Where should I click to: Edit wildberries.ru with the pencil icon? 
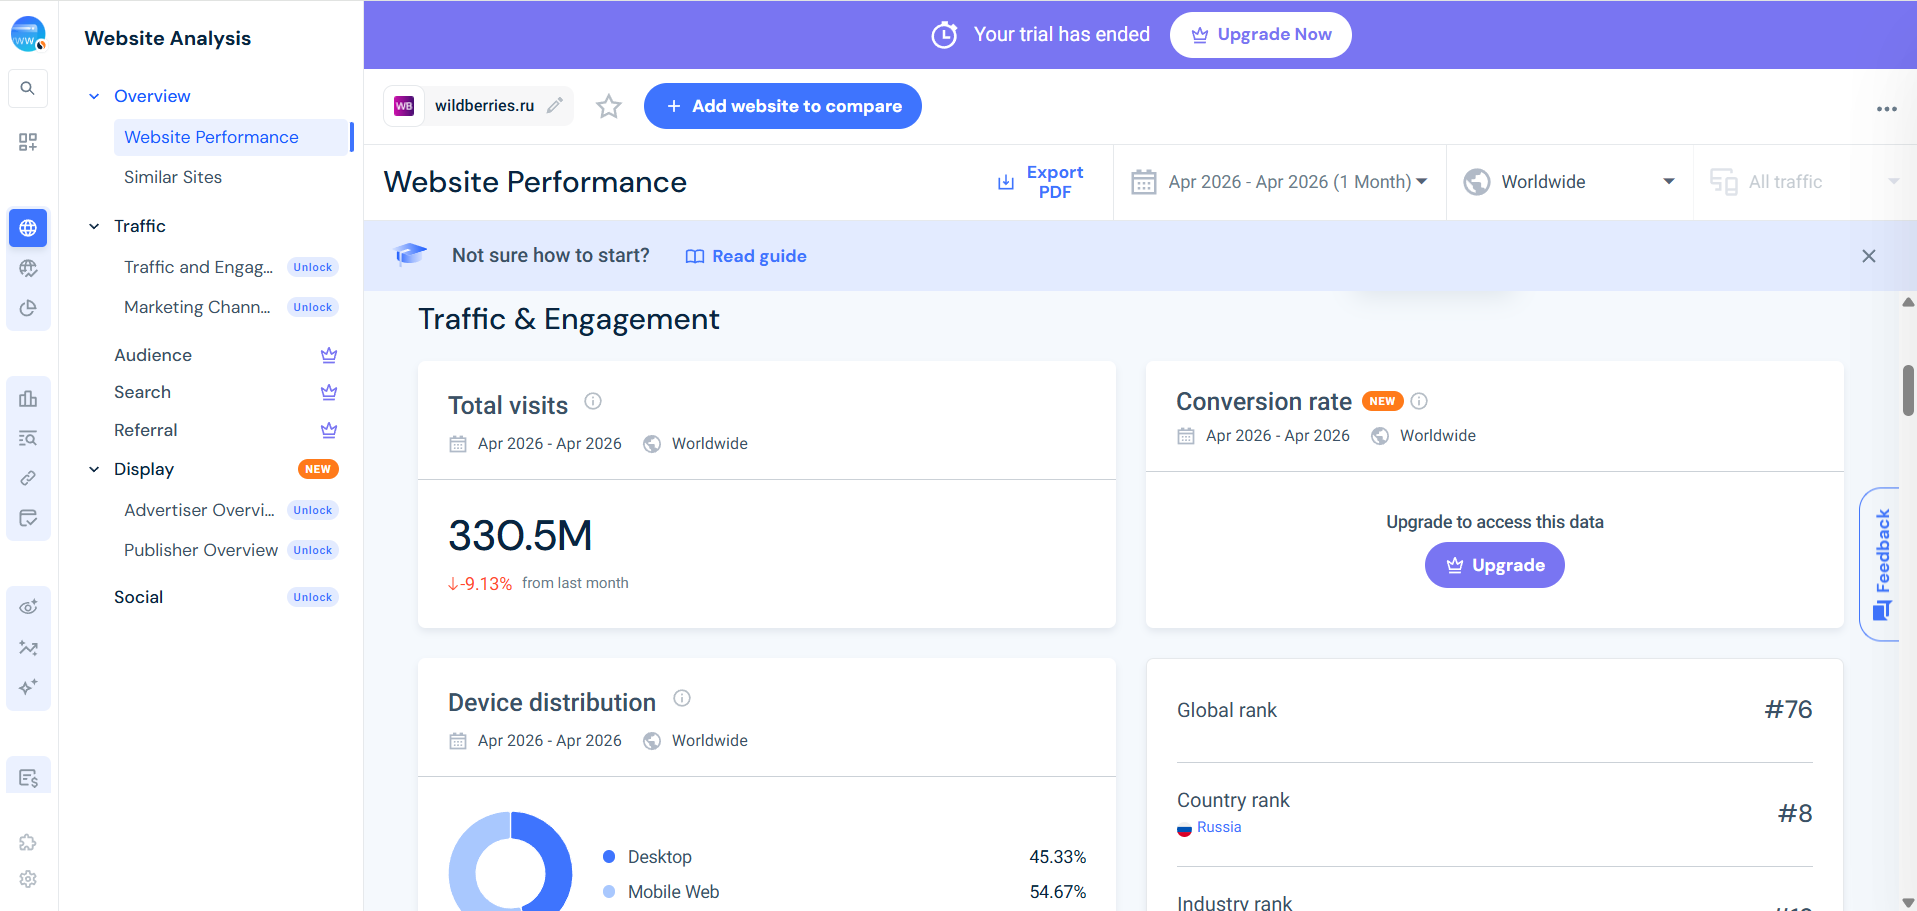coord(555,105)
